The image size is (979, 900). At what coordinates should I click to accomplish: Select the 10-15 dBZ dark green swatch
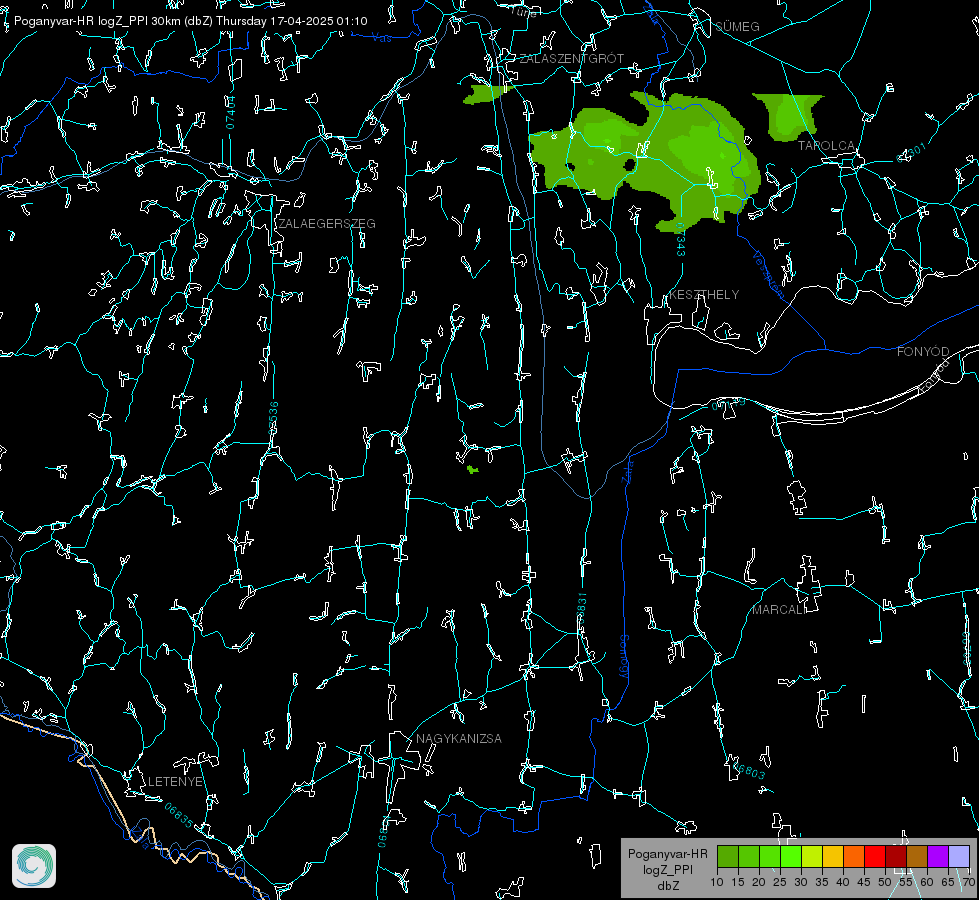pyautogui.click(x=728, y=856)
